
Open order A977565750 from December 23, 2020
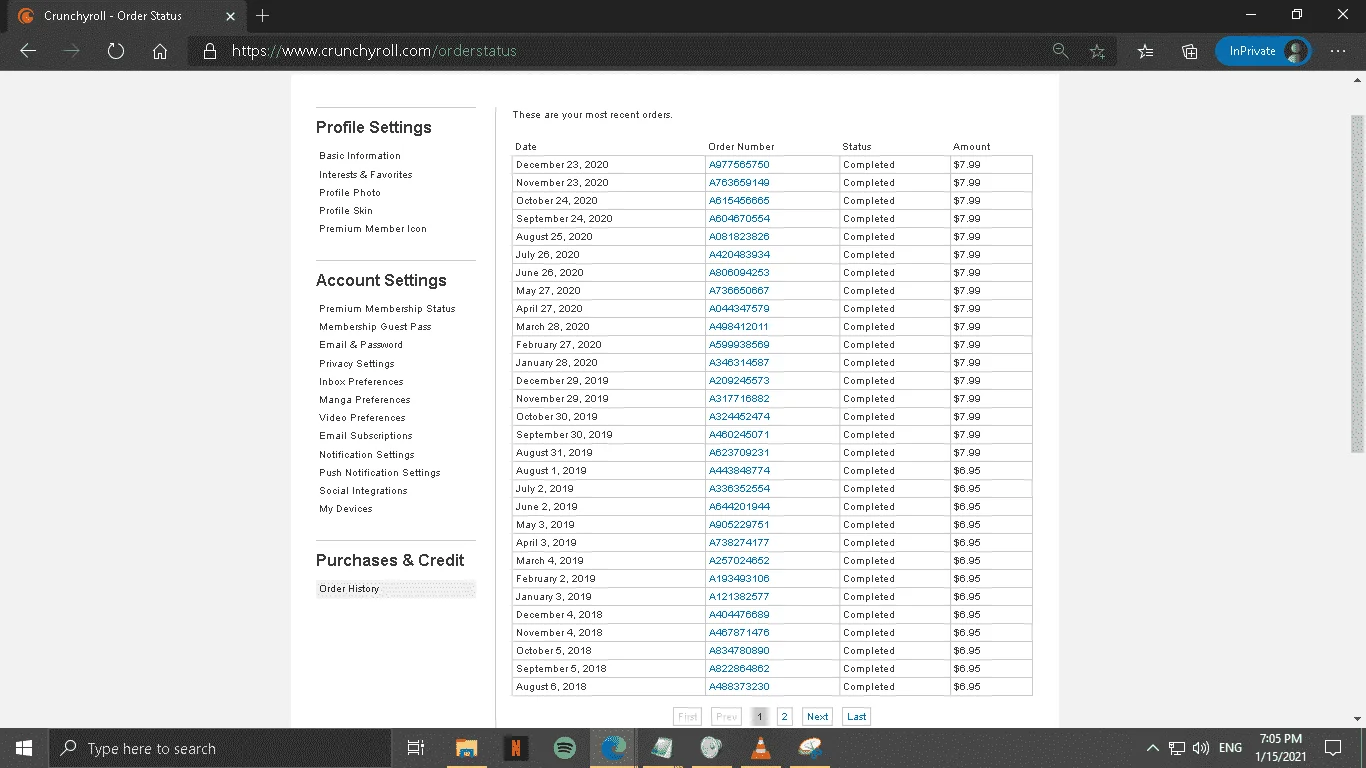point(739,165)
